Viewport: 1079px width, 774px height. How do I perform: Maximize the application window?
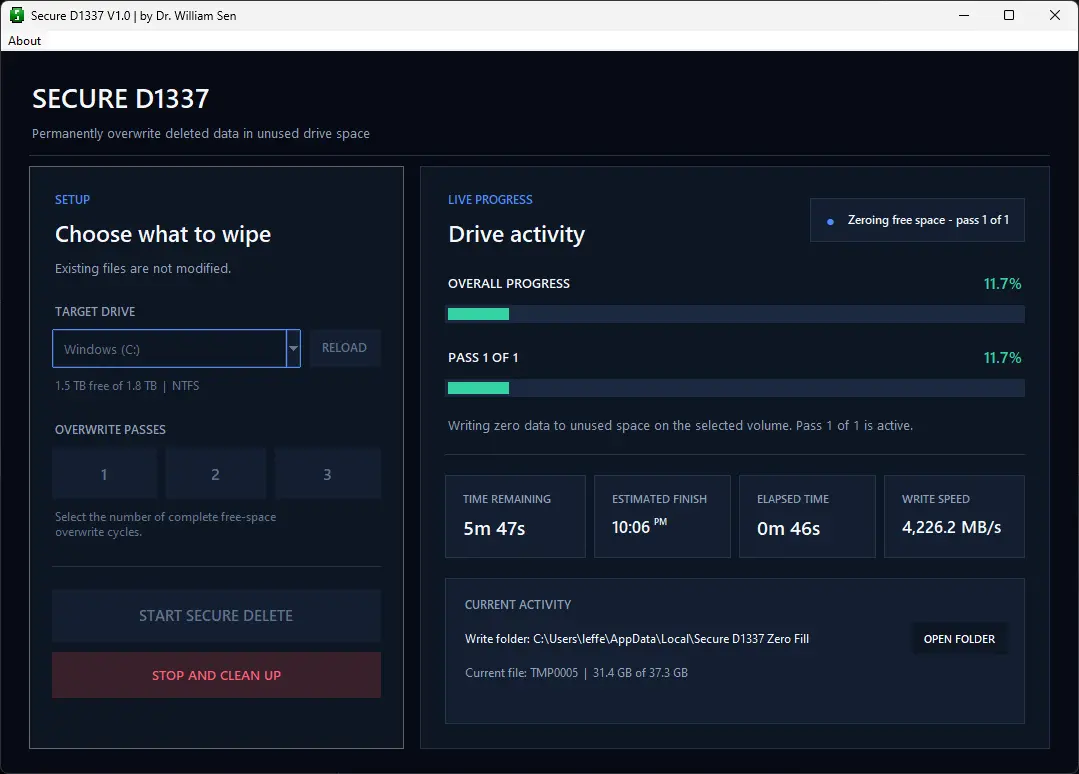(1009, 15)
